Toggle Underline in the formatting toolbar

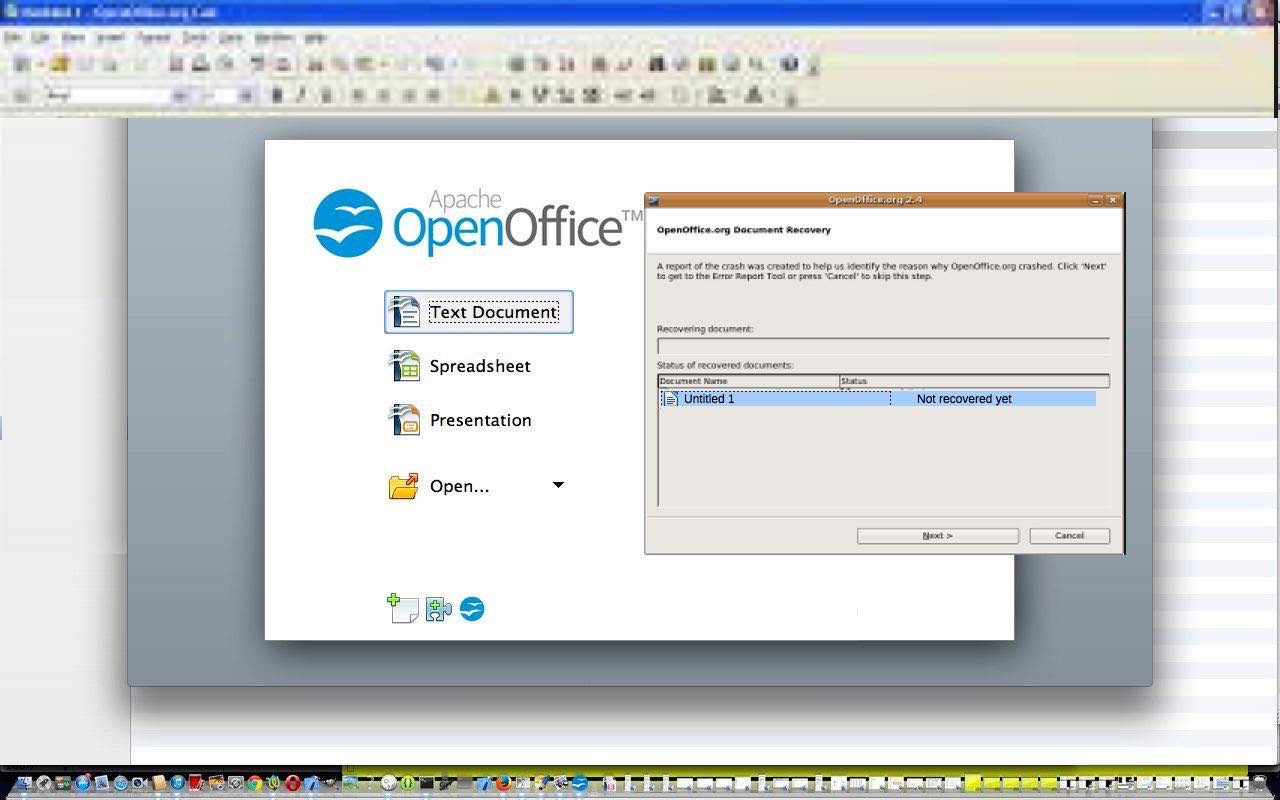[x=326, y=96]
